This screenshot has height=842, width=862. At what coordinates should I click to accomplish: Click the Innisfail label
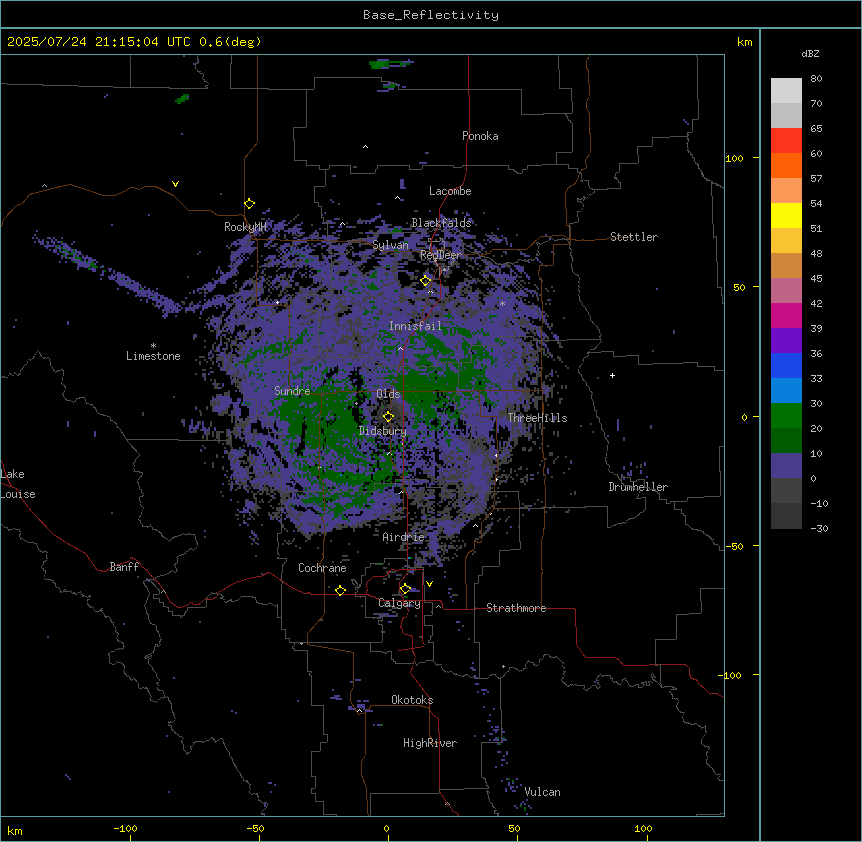point(415,326)
